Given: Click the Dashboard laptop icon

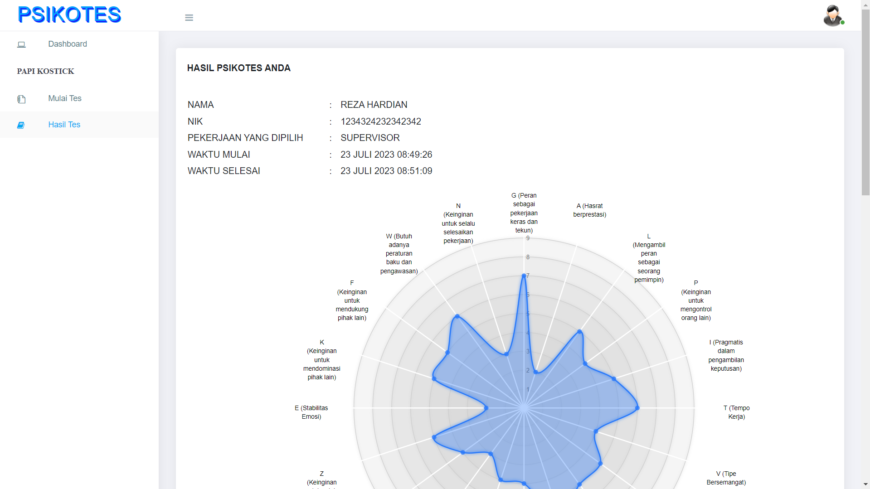Looking at the screenshot, I should click(x=21, y=44).
